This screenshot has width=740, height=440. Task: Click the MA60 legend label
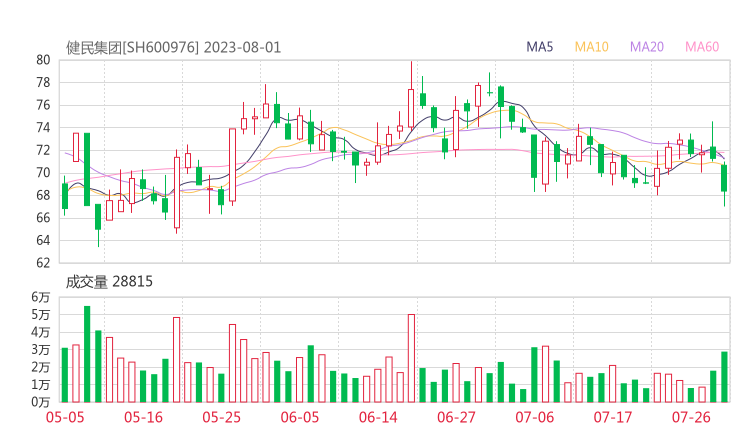pos(702,47)
